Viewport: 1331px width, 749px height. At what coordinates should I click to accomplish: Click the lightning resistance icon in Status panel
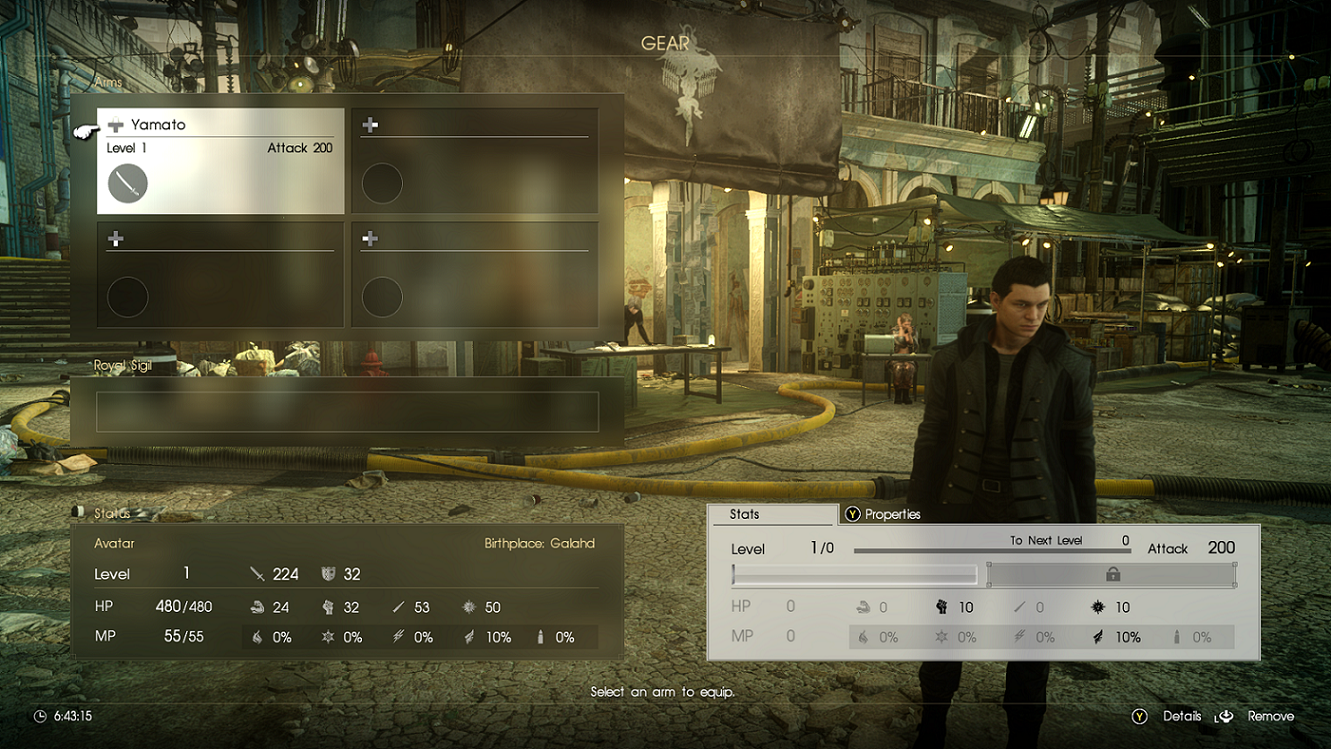(x=398, y=637)
